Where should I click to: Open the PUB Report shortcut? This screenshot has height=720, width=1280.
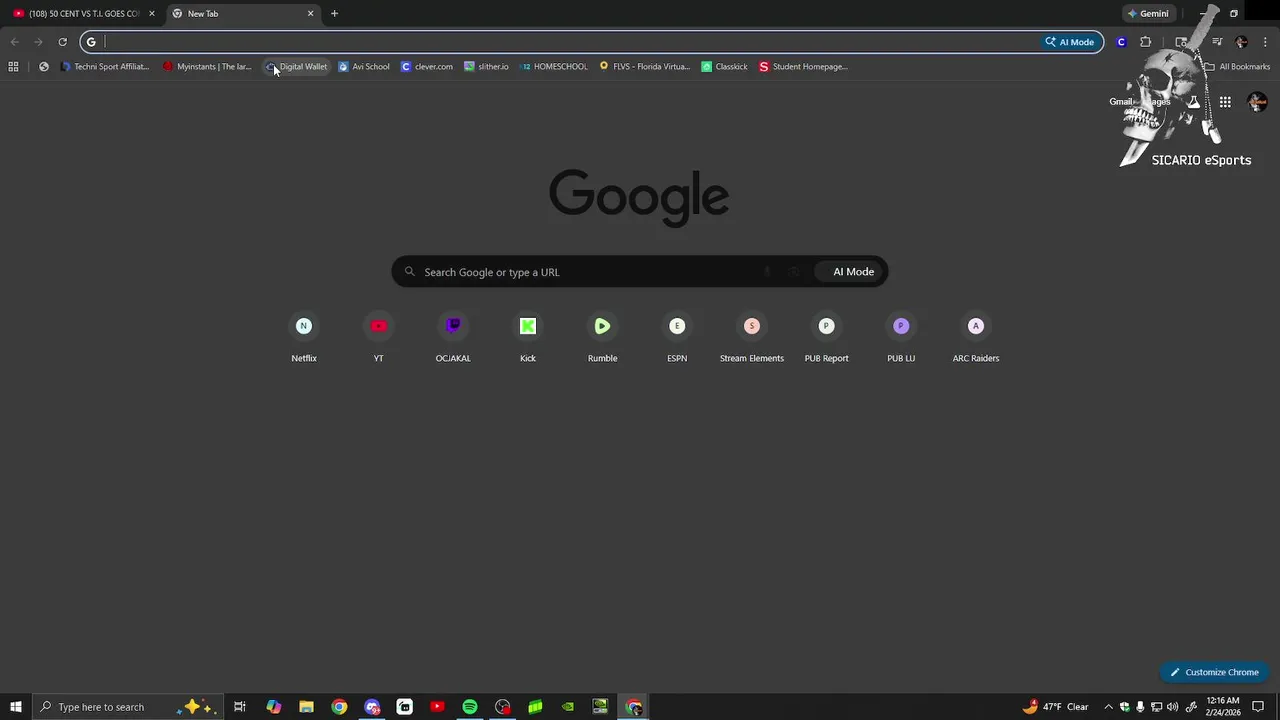[826, 338]
